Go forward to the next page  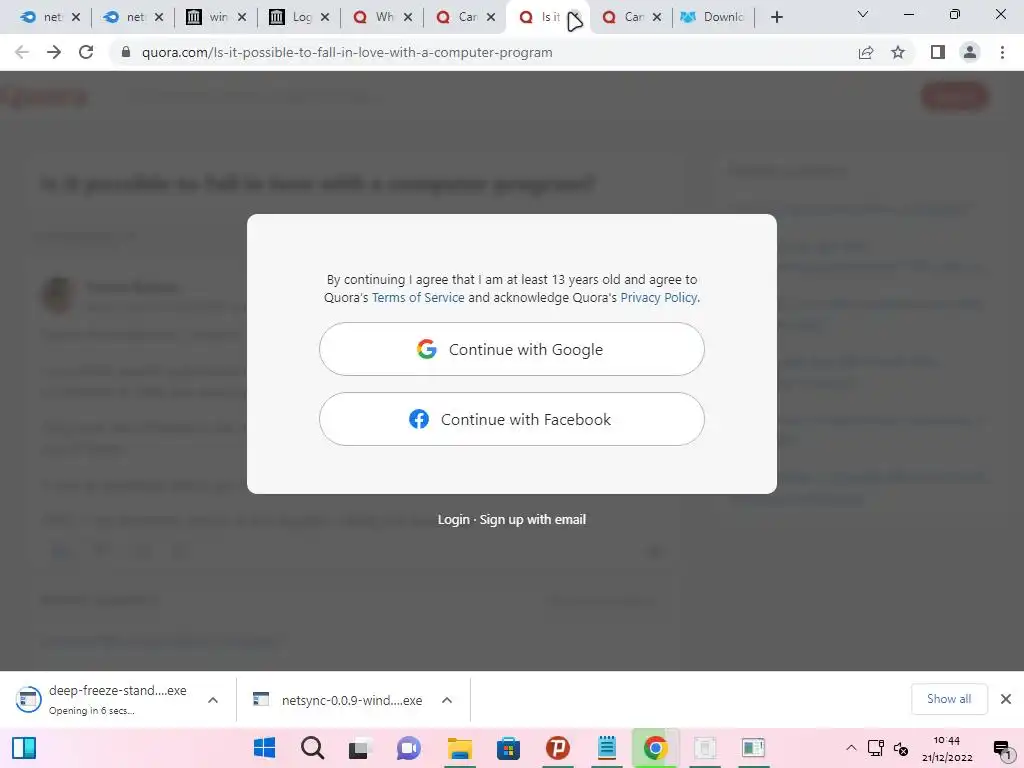tap(54, 52)
